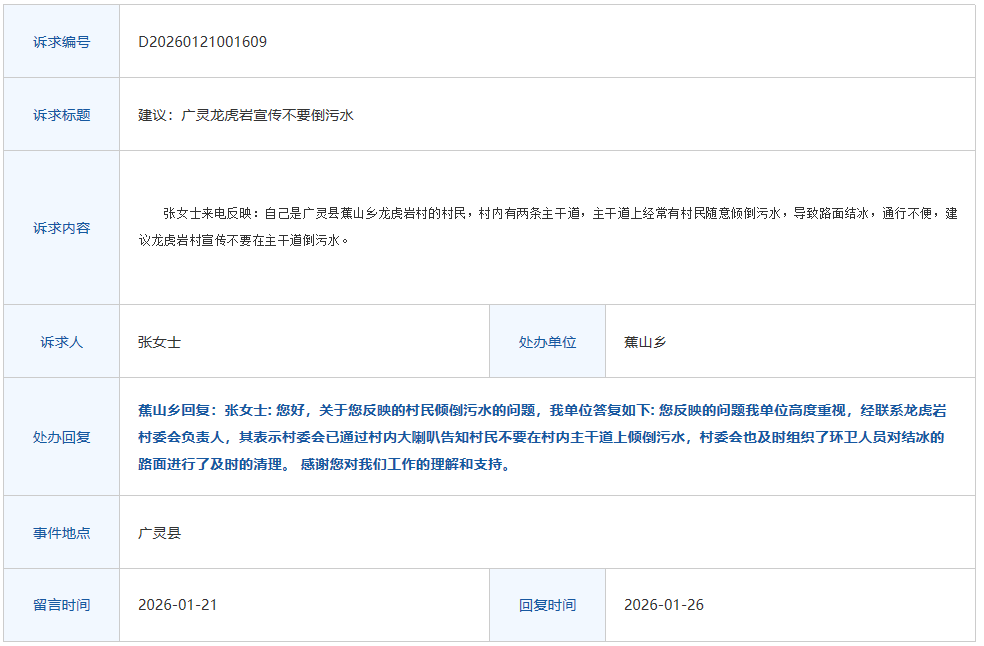Select the complaint number D20260121001609
984x646 pixels.
point(202,42)
